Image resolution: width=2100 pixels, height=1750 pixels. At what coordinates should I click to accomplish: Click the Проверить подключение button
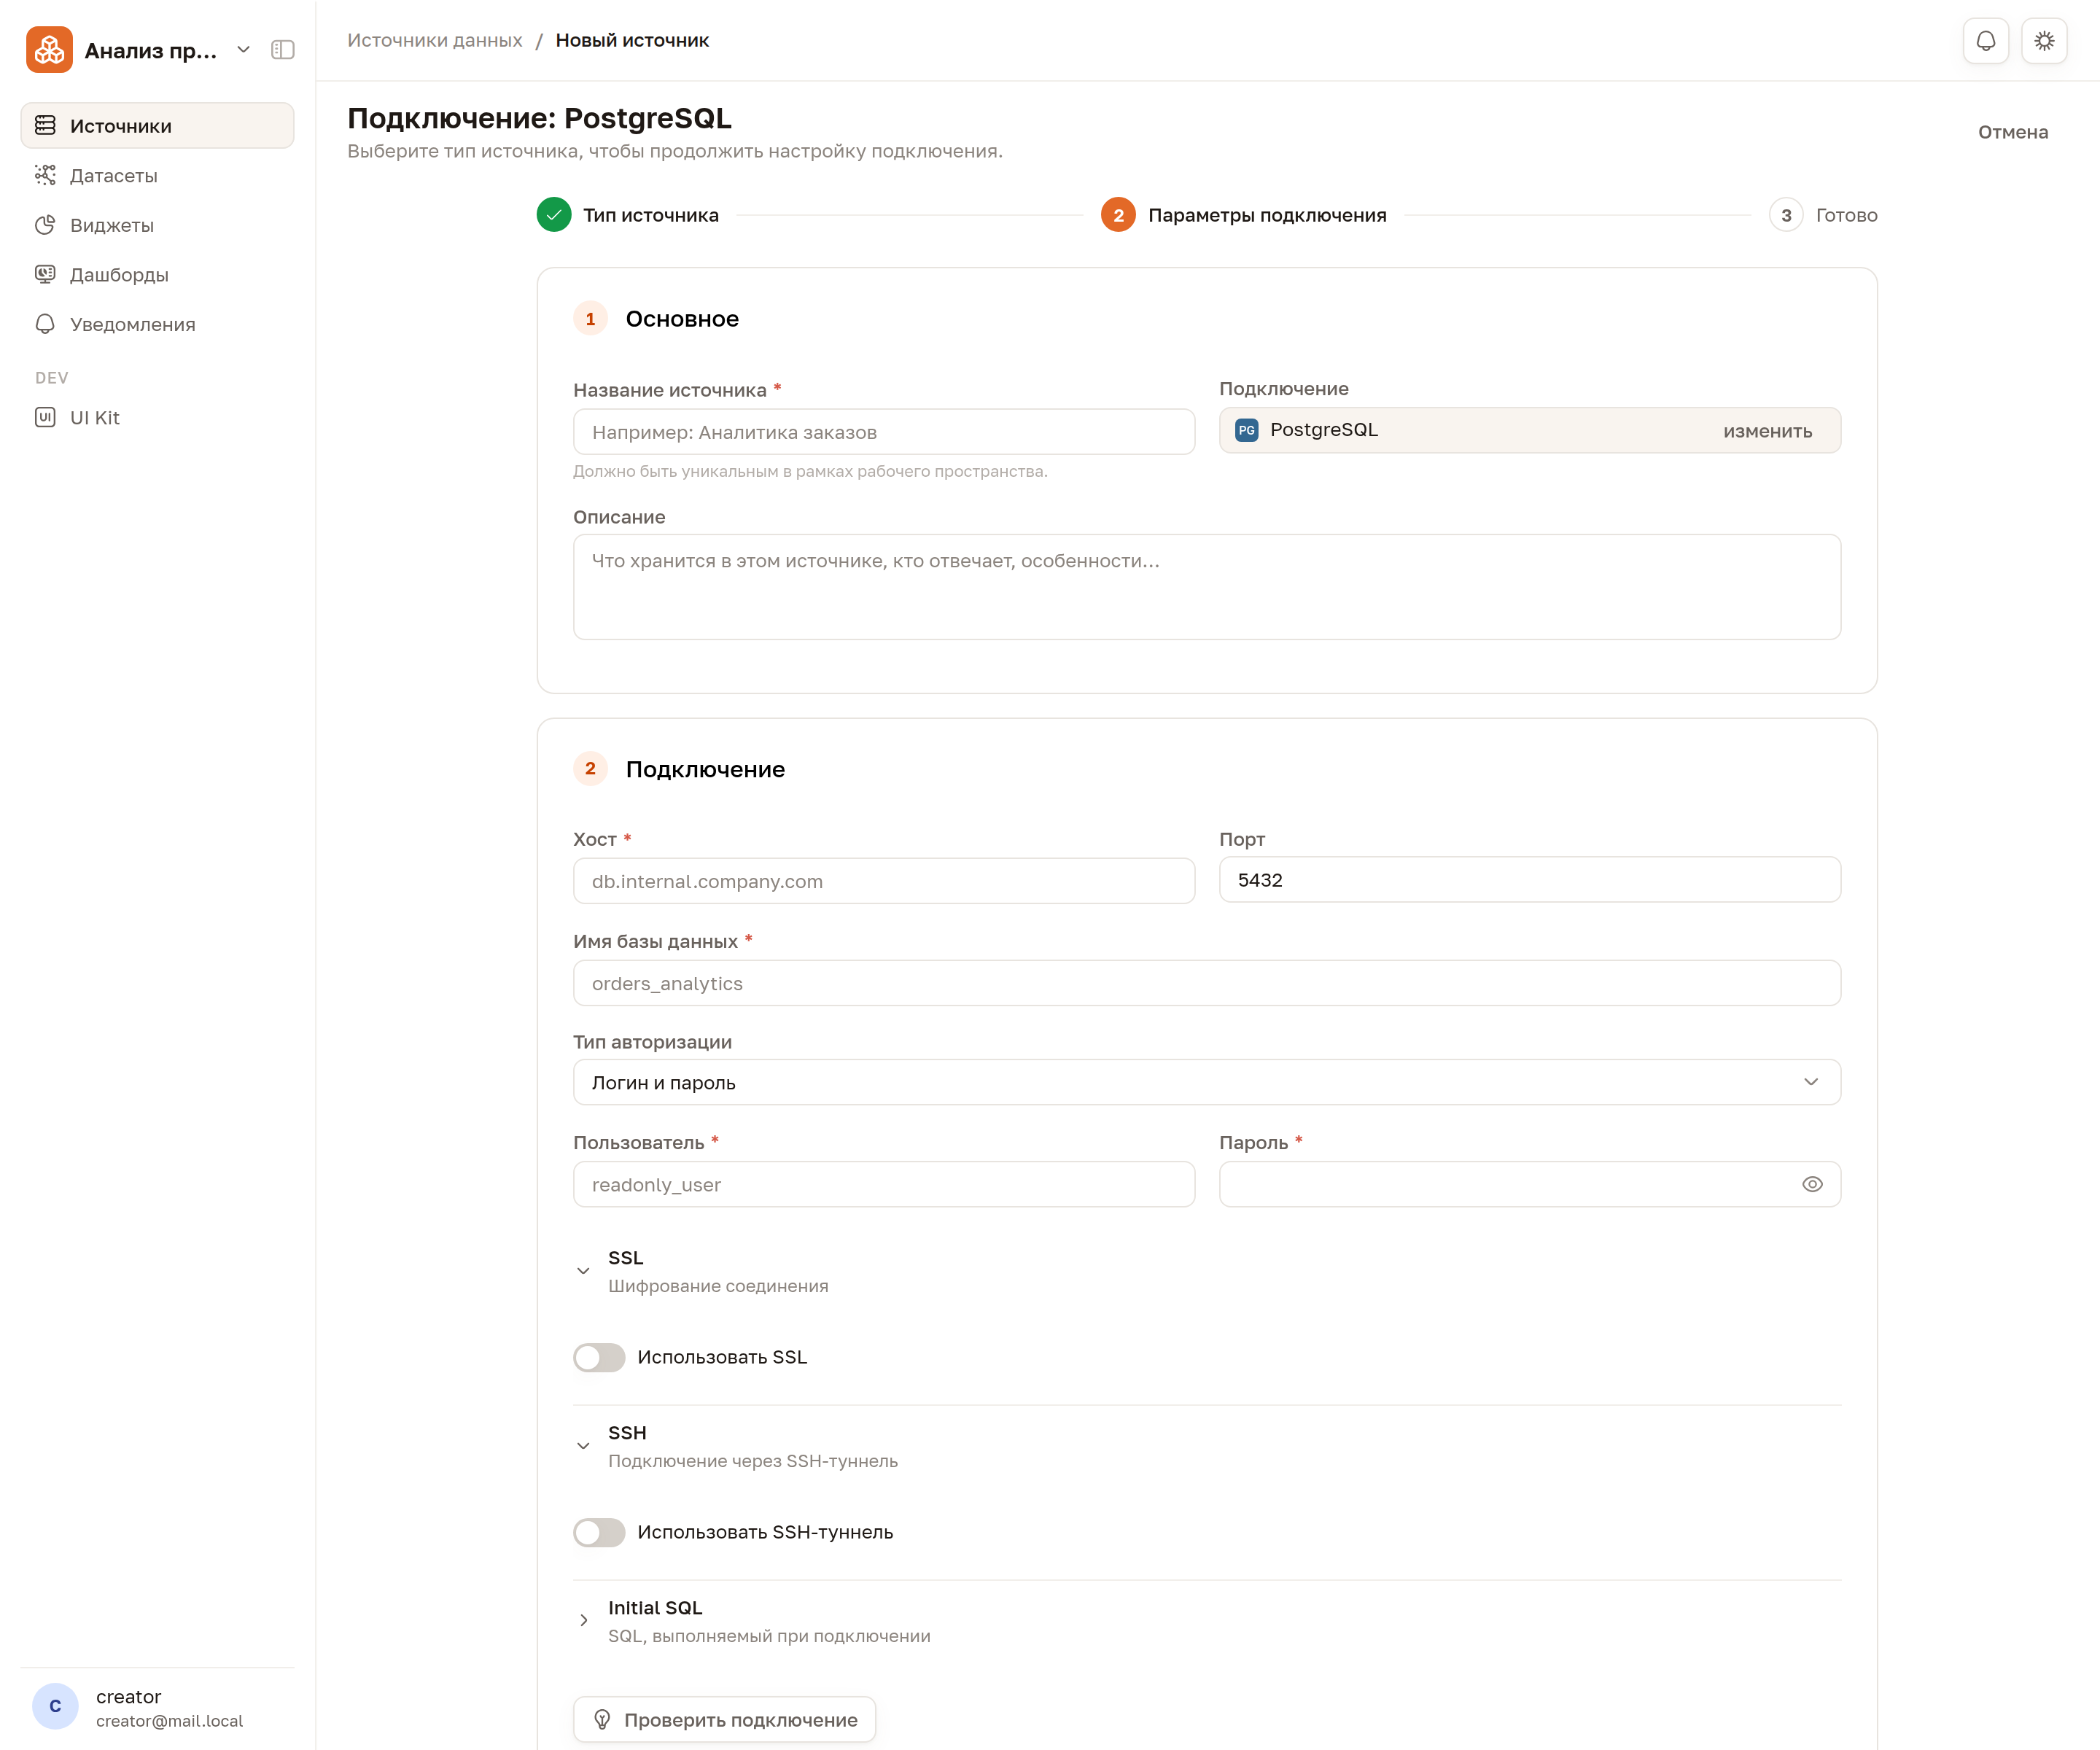tap(724, 1720)
